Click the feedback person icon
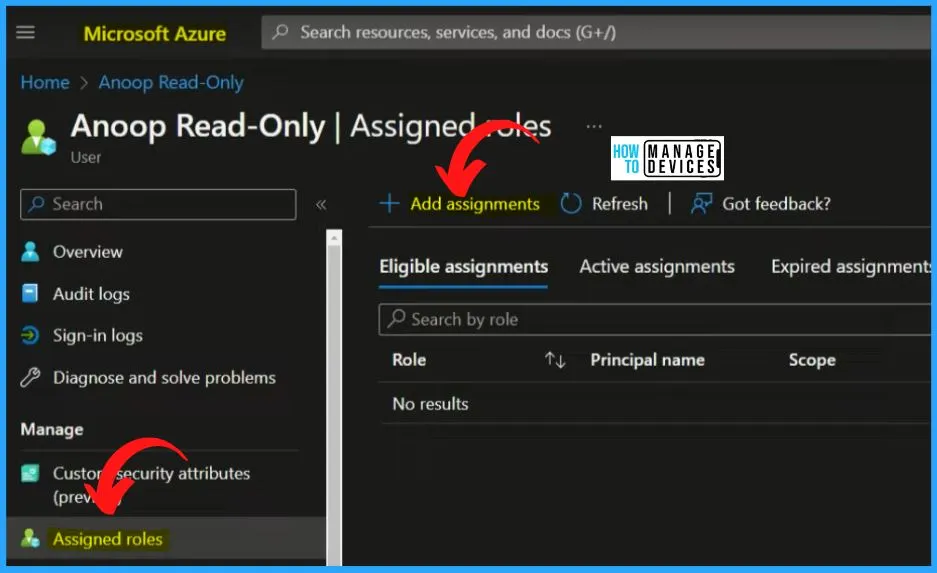Image resolution: width=937 pixels, height=573 pixels. (701, 204)
